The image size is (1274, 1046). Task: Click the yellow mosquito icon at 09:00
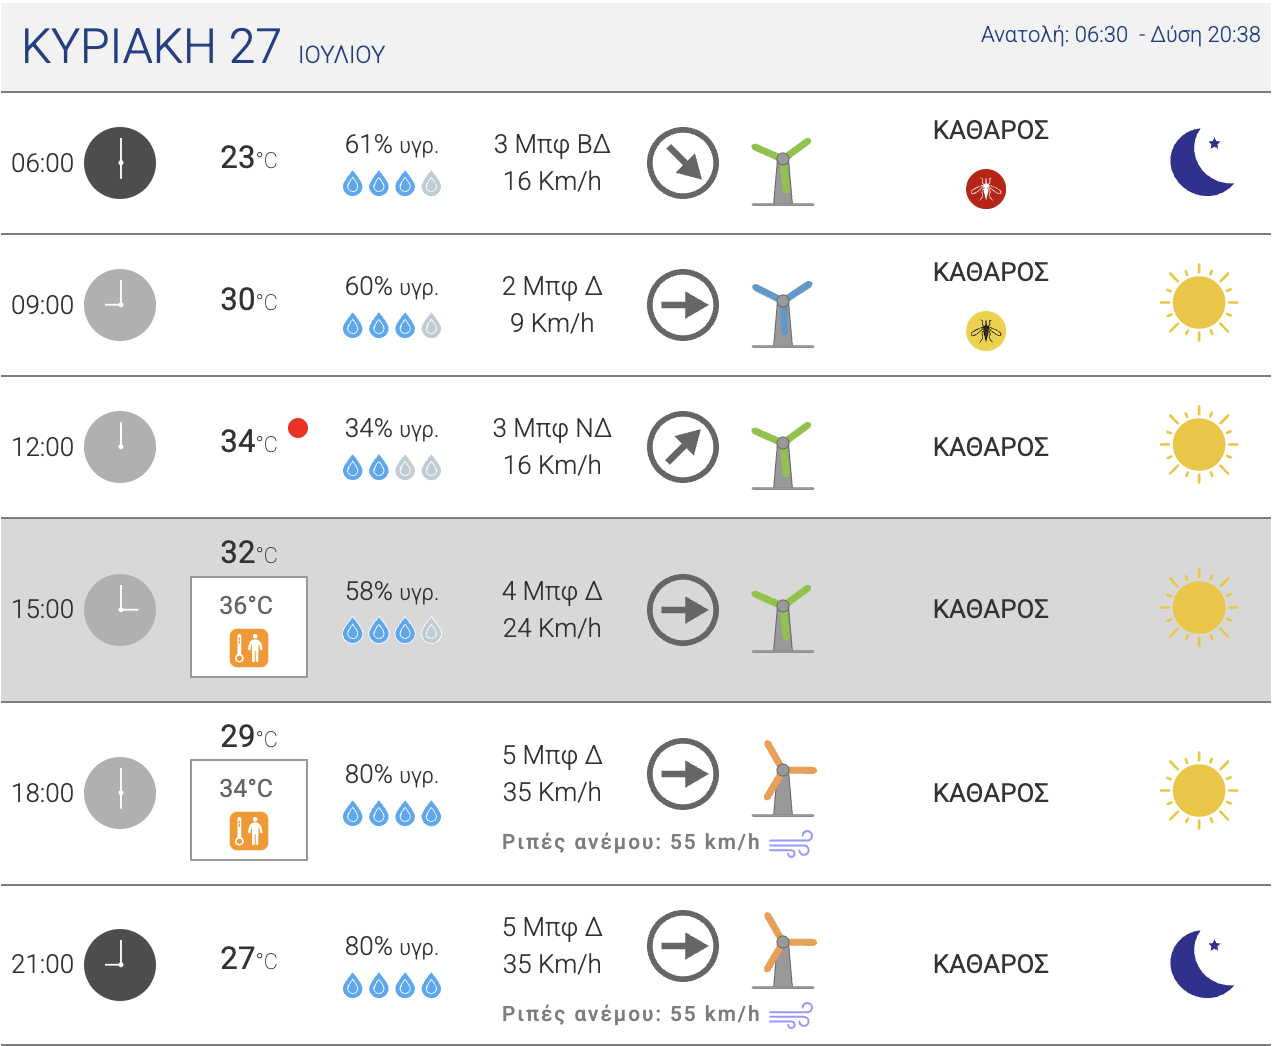click(x=986, y=331)
